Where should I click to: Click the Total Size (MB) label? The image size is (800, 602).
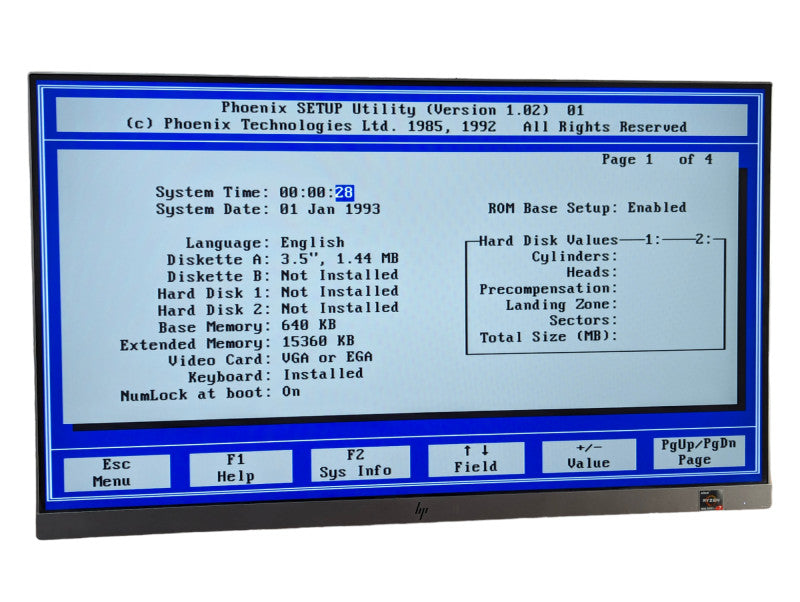click(548, 337)
